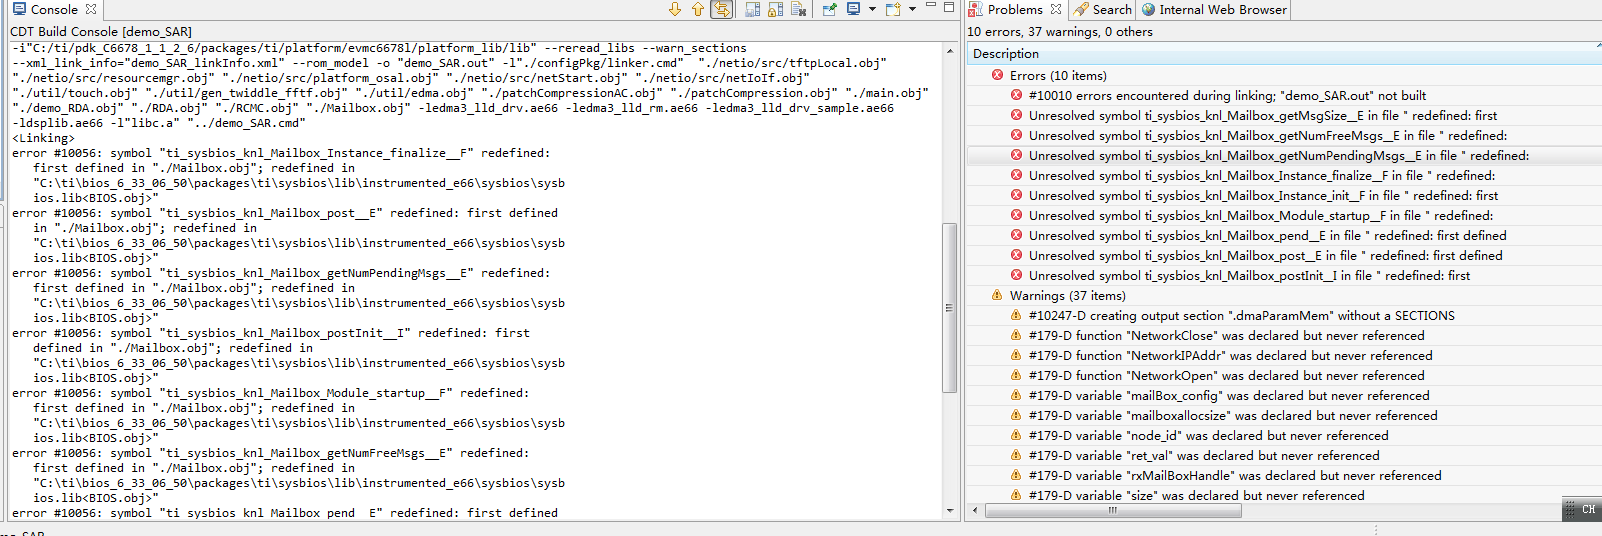This screenshot has height=536, width=1602.
Task: Select the ret_val variable warning
Action: tap(1284, 455)
